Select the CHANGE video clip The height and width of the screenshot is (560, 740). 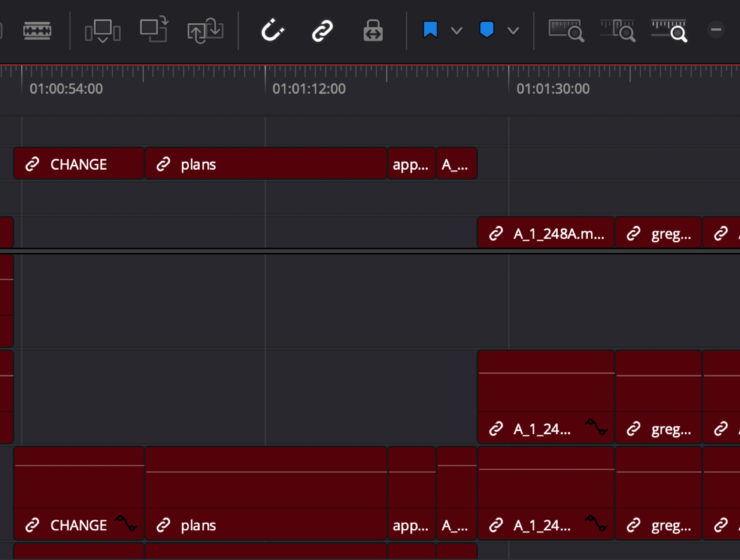pos(79,164)
